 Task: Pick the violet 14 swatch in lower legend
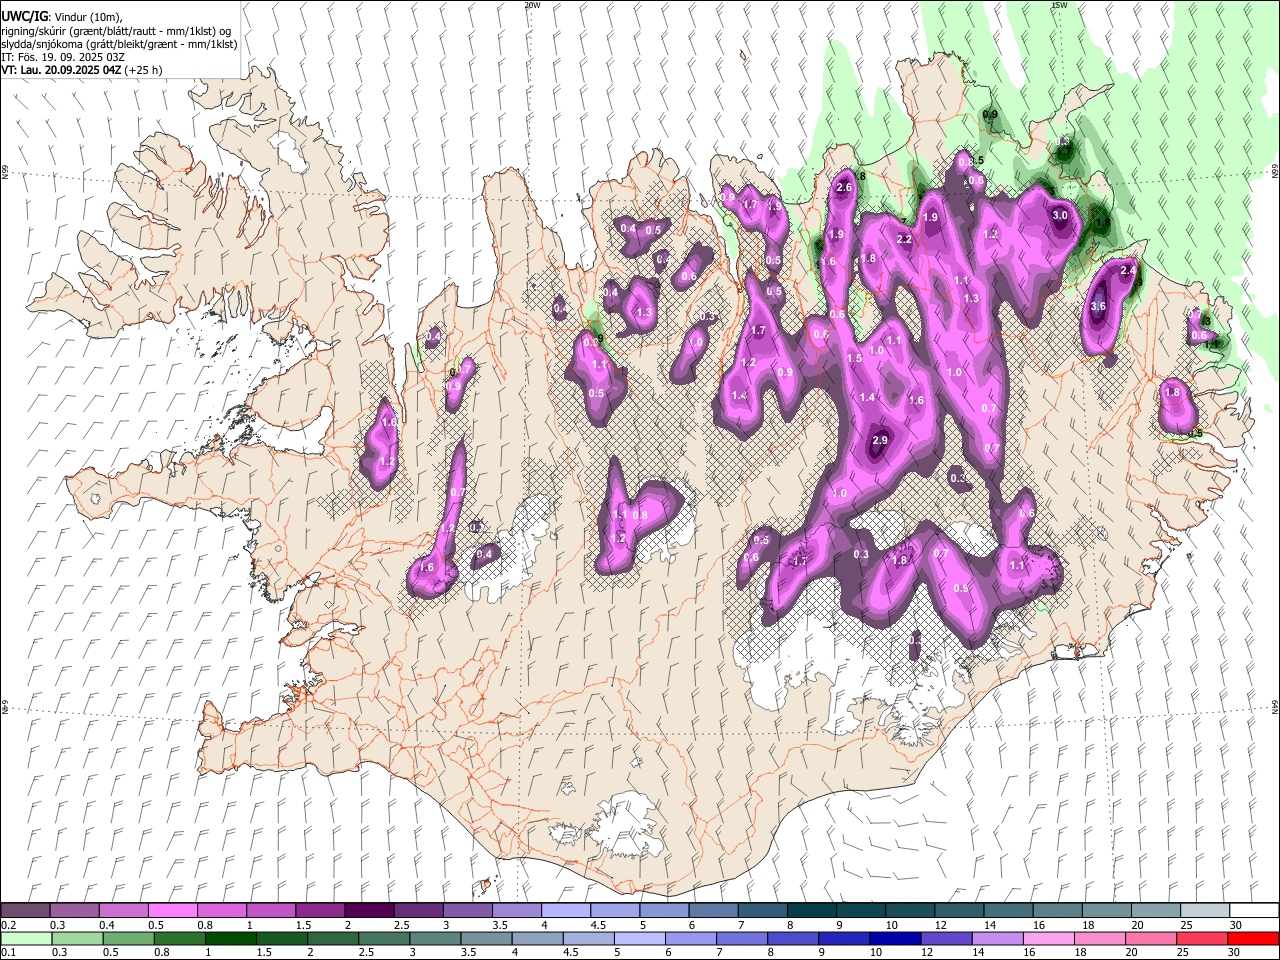[x=997, y=939]
